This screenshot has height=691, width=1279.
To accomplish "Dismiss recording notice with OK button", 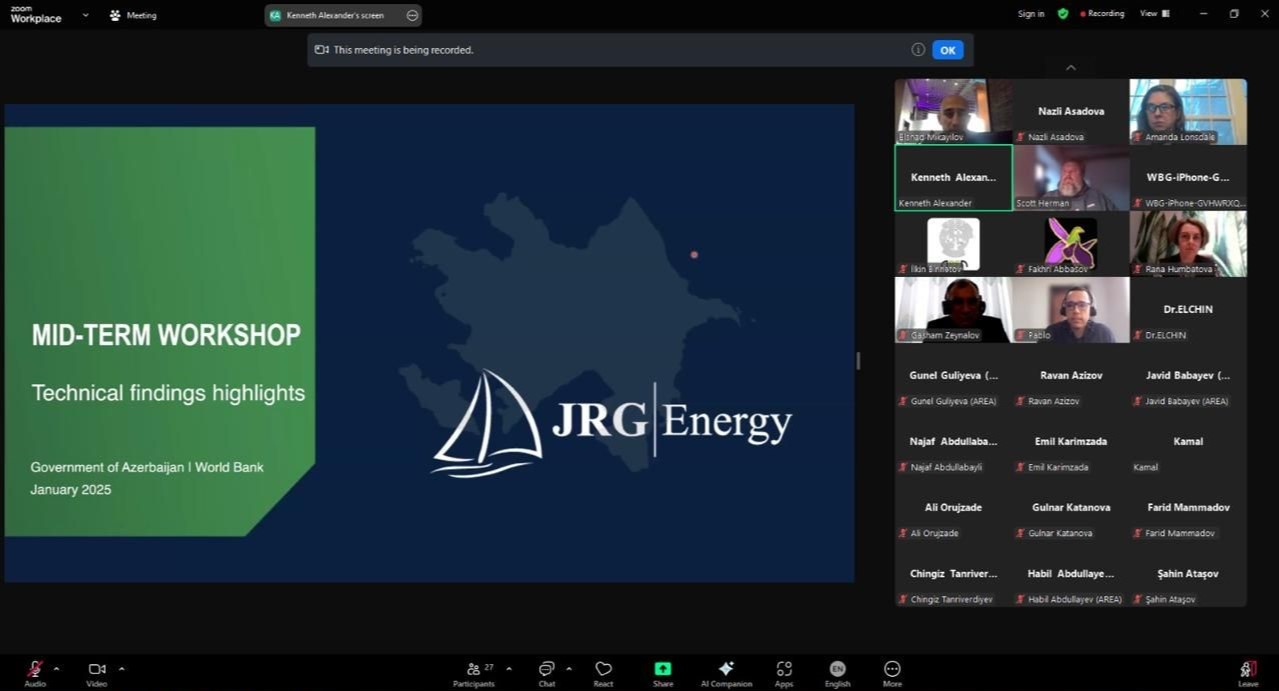I will coord(947,50).
